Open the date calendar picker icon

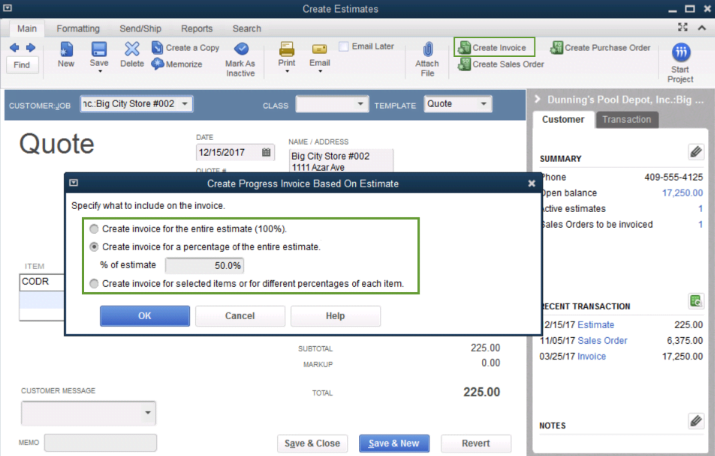266,152
